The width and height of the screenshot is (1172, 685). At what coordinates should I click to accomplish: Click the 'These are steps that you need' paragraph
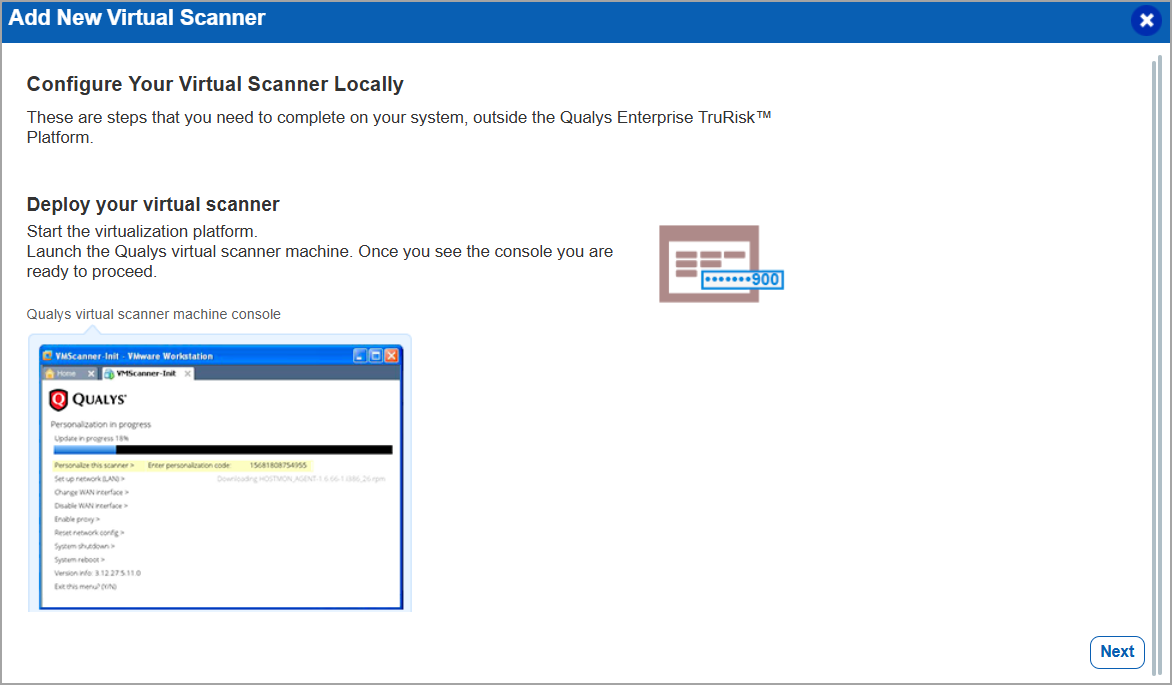point(399,127)
